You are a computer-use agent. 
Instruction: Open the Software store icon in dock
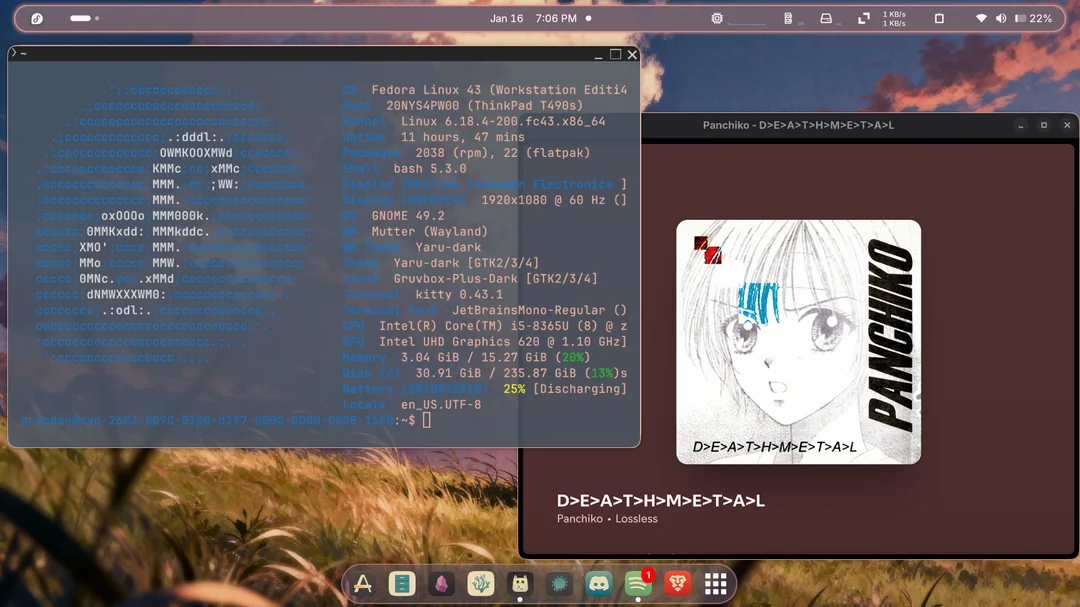(x=363, y=584)
